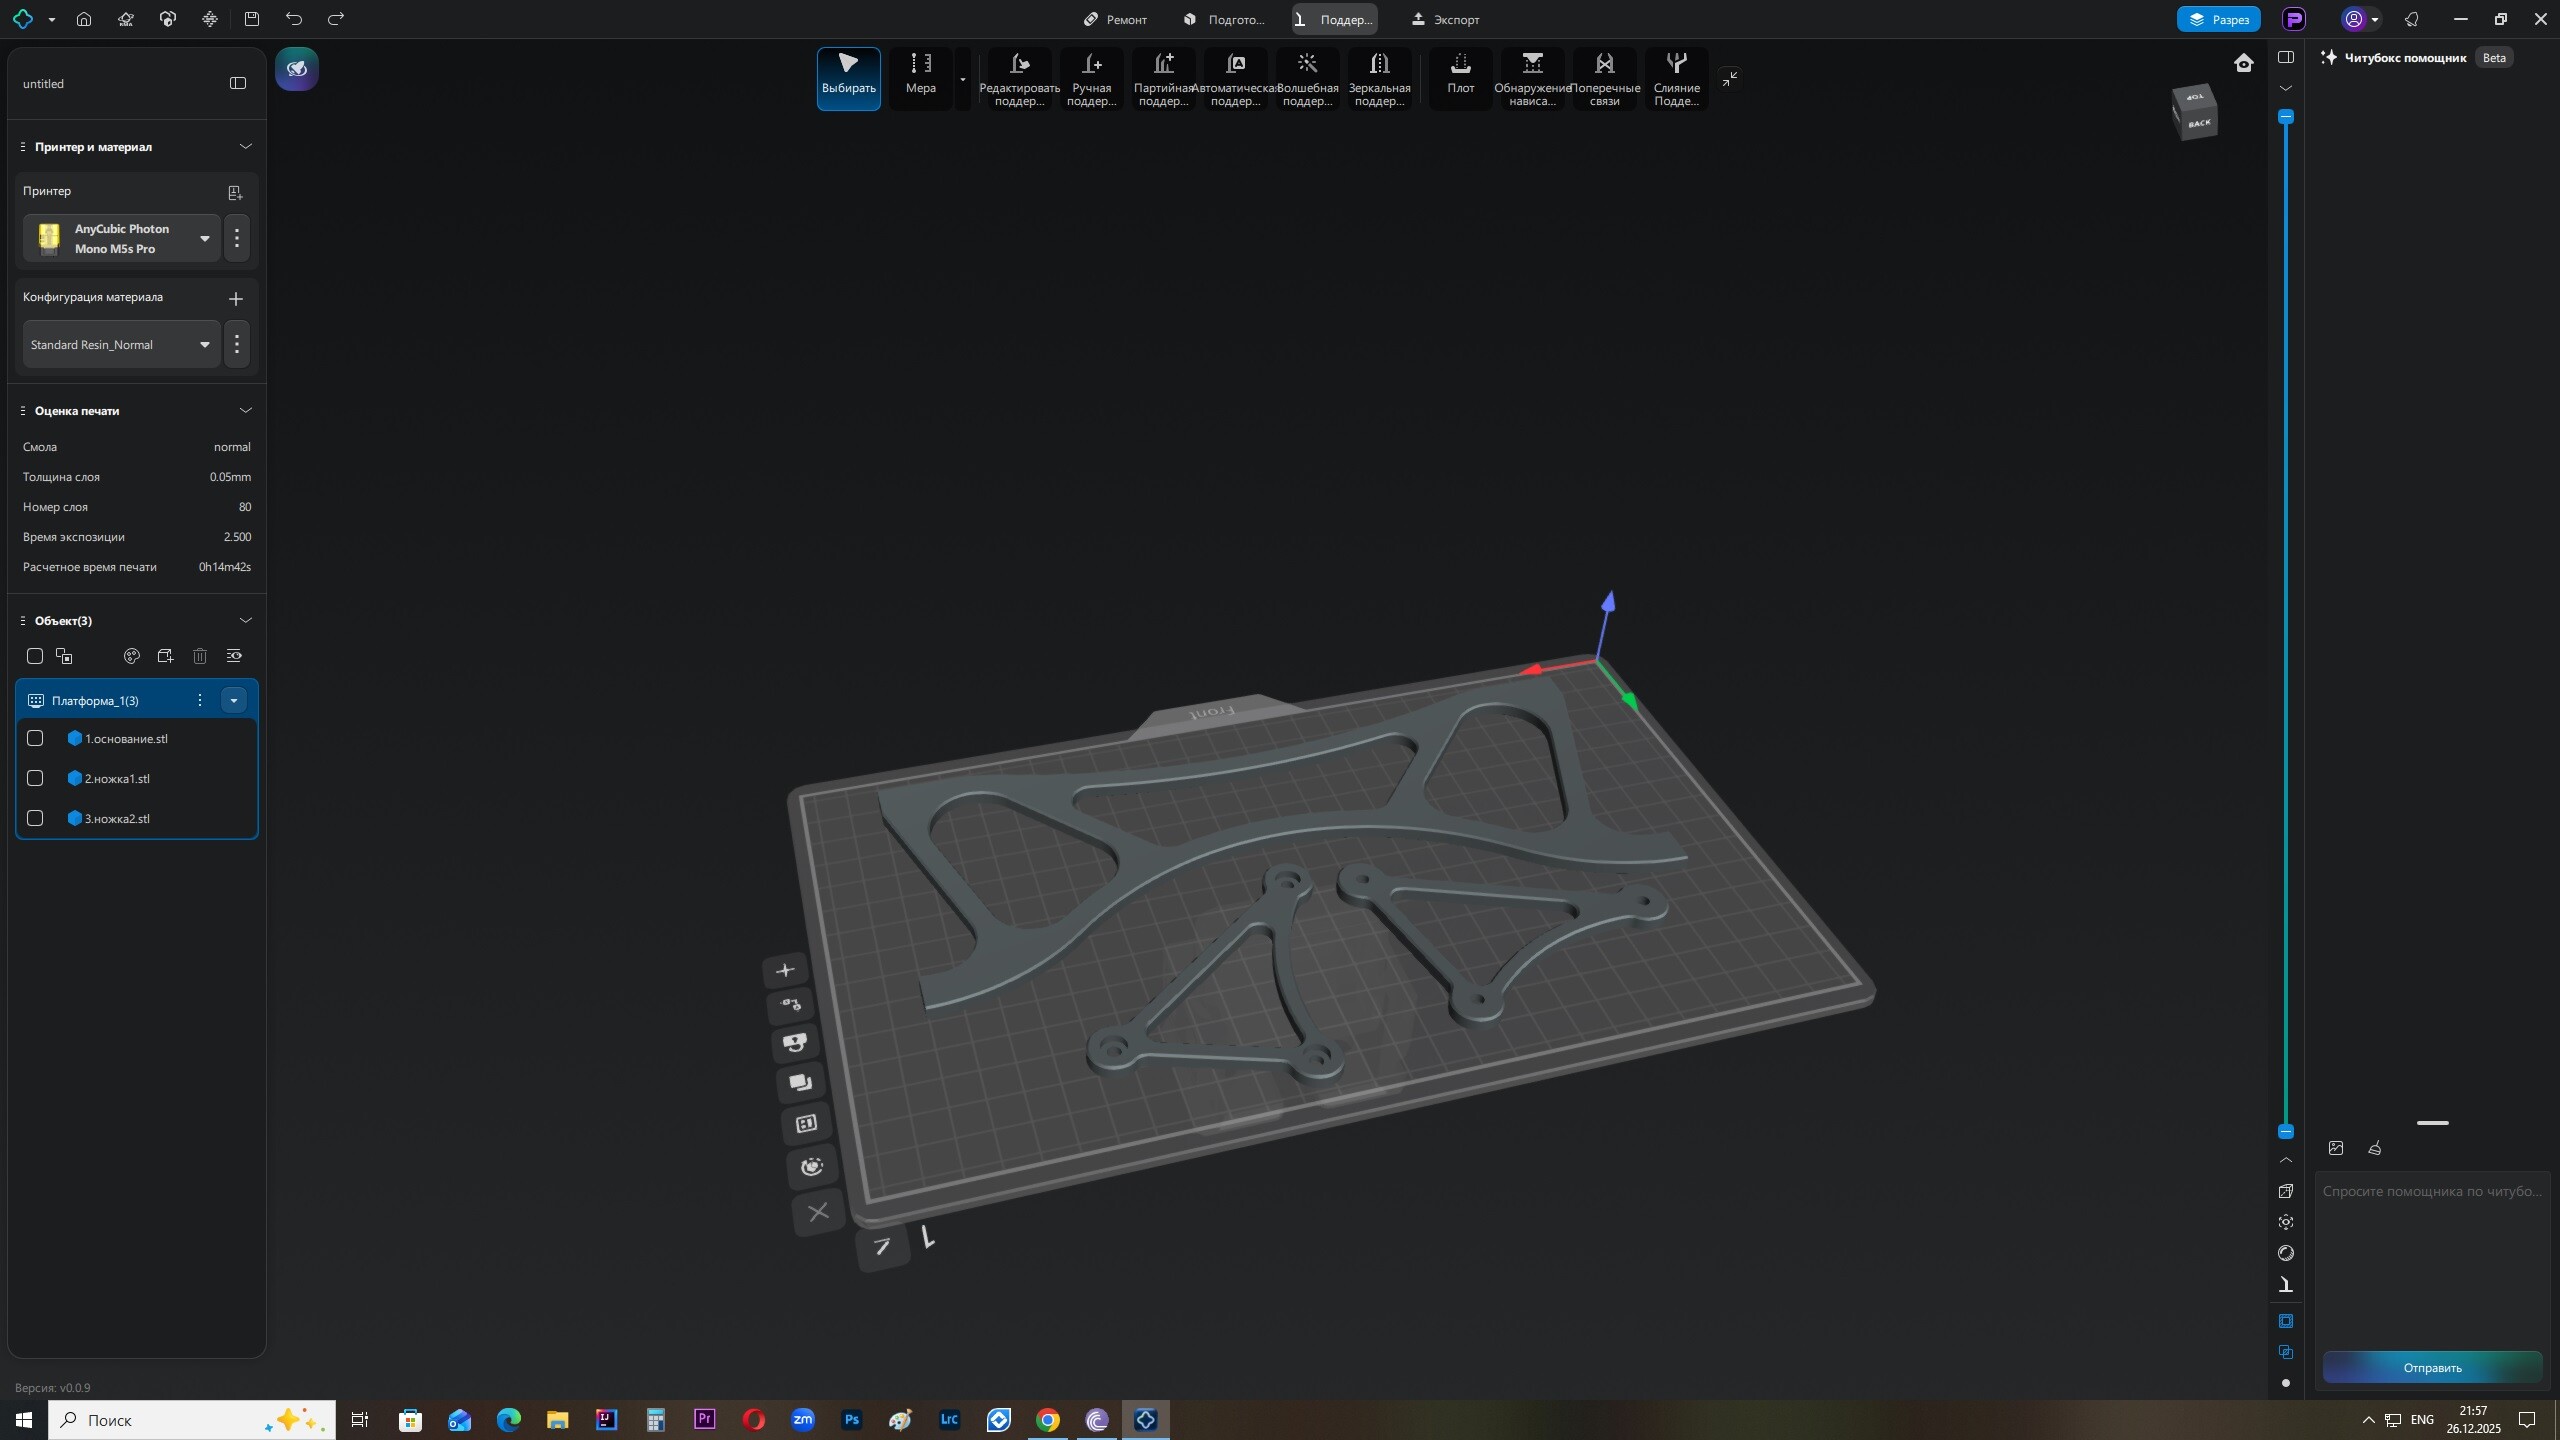Check the 1.основание.stl checkbox
The width and height of the screenshot is (2560, 1440).
pyautogui.click(x=35, y=738)
